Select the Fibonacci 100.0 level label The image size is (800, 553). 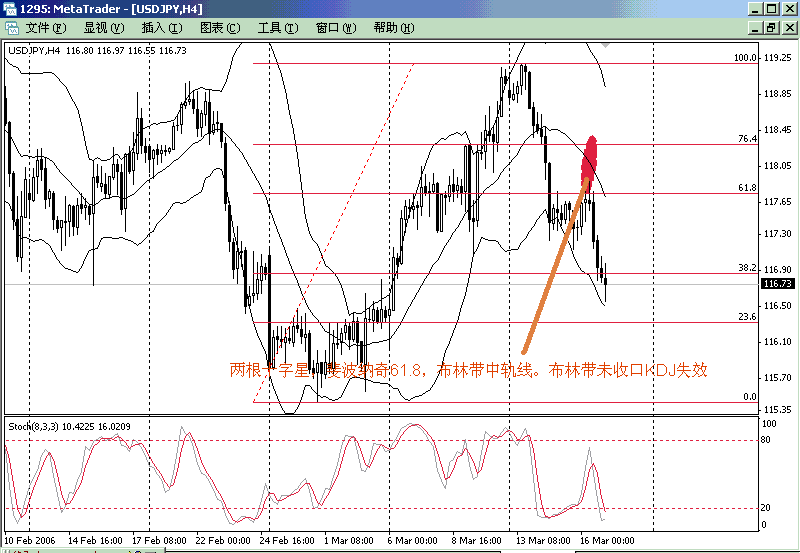[x=745, y=57]
